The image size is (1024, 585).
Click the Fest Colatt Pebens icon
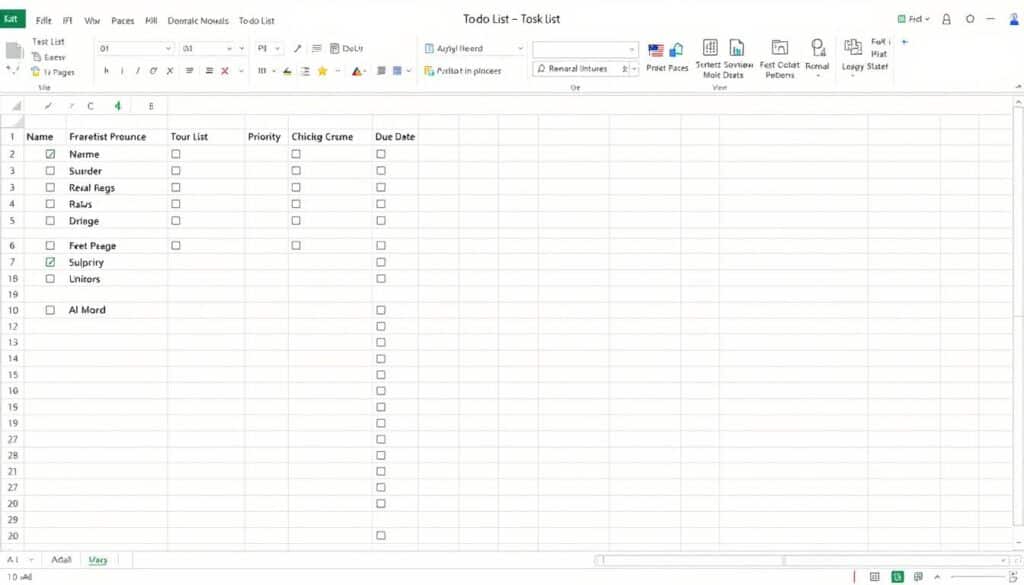780,47
